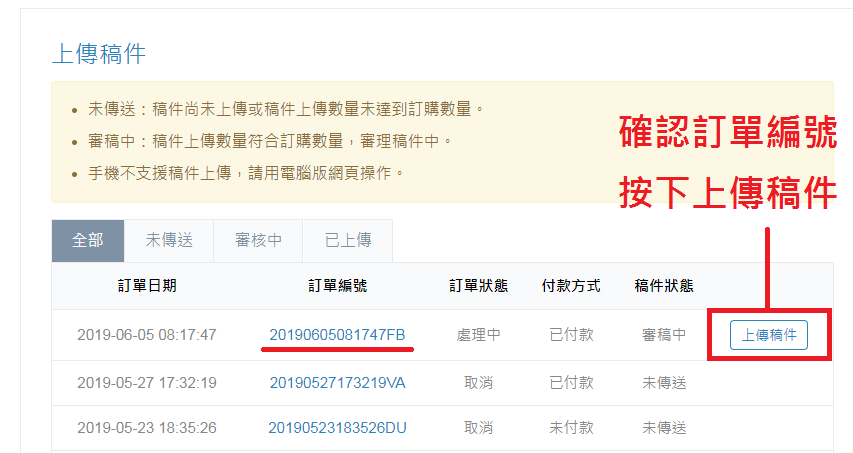
Task: Click the 上傳稿件 button in the first row
Action: click(x=768, y=335)
